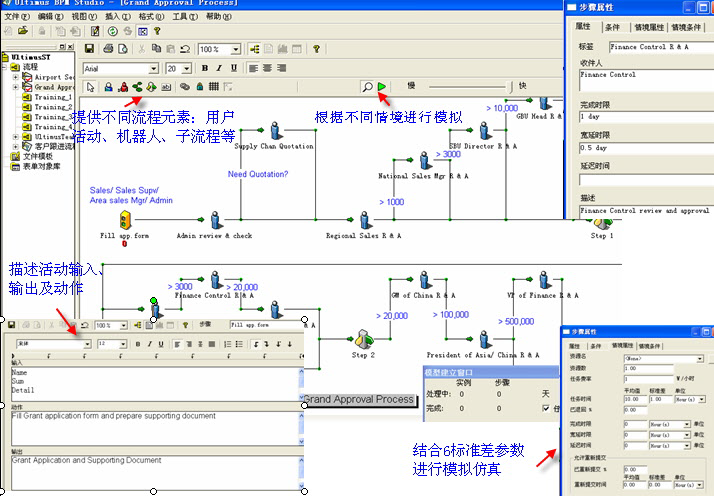
Task: Click the Grand Approval Process button
Action: pos(359,400)
